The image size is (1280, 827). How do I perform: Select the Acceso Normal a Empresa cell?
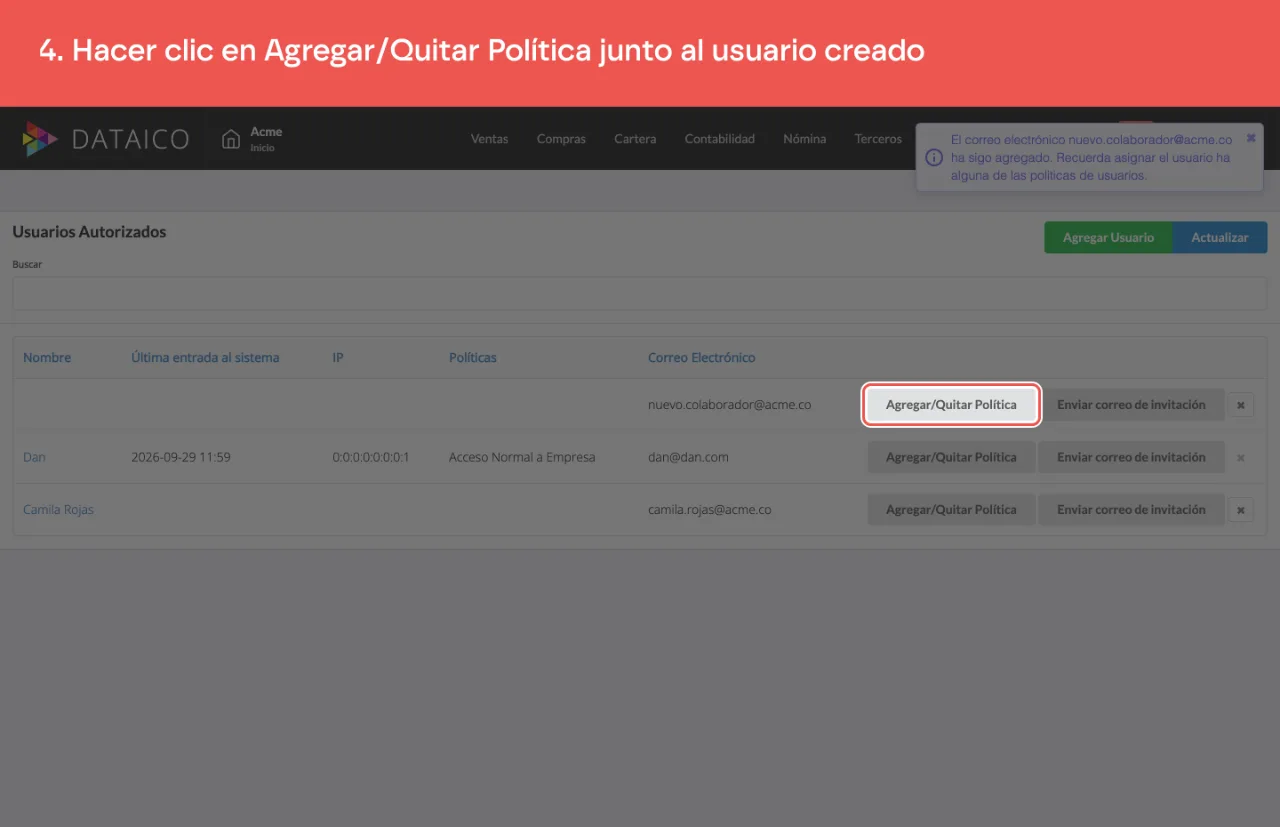click(522, 457)
